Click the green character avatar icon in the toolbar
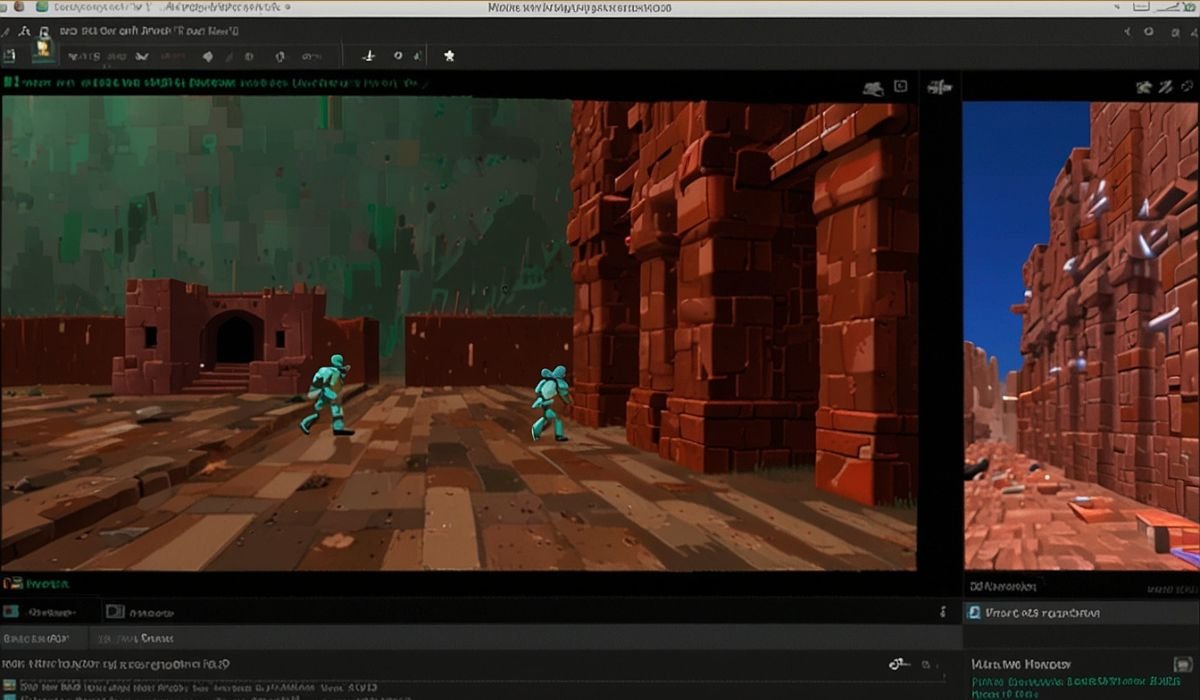The image size is (1200, 700). [x=44, y=48]
